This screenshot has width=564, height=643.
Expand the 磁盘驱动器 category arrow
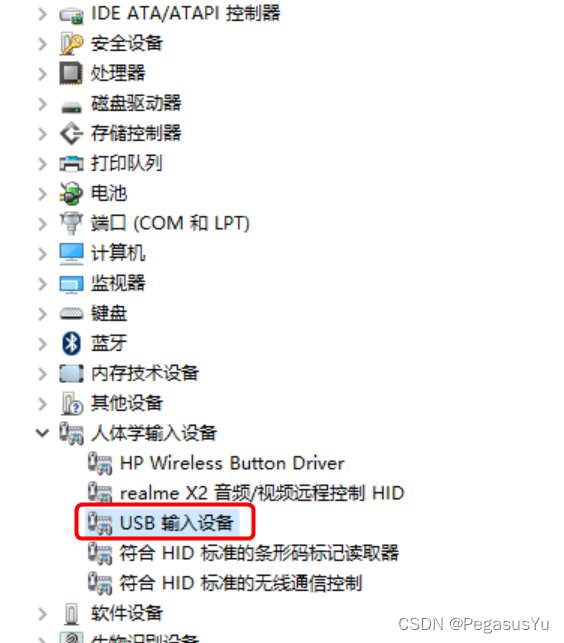point(42,104)
